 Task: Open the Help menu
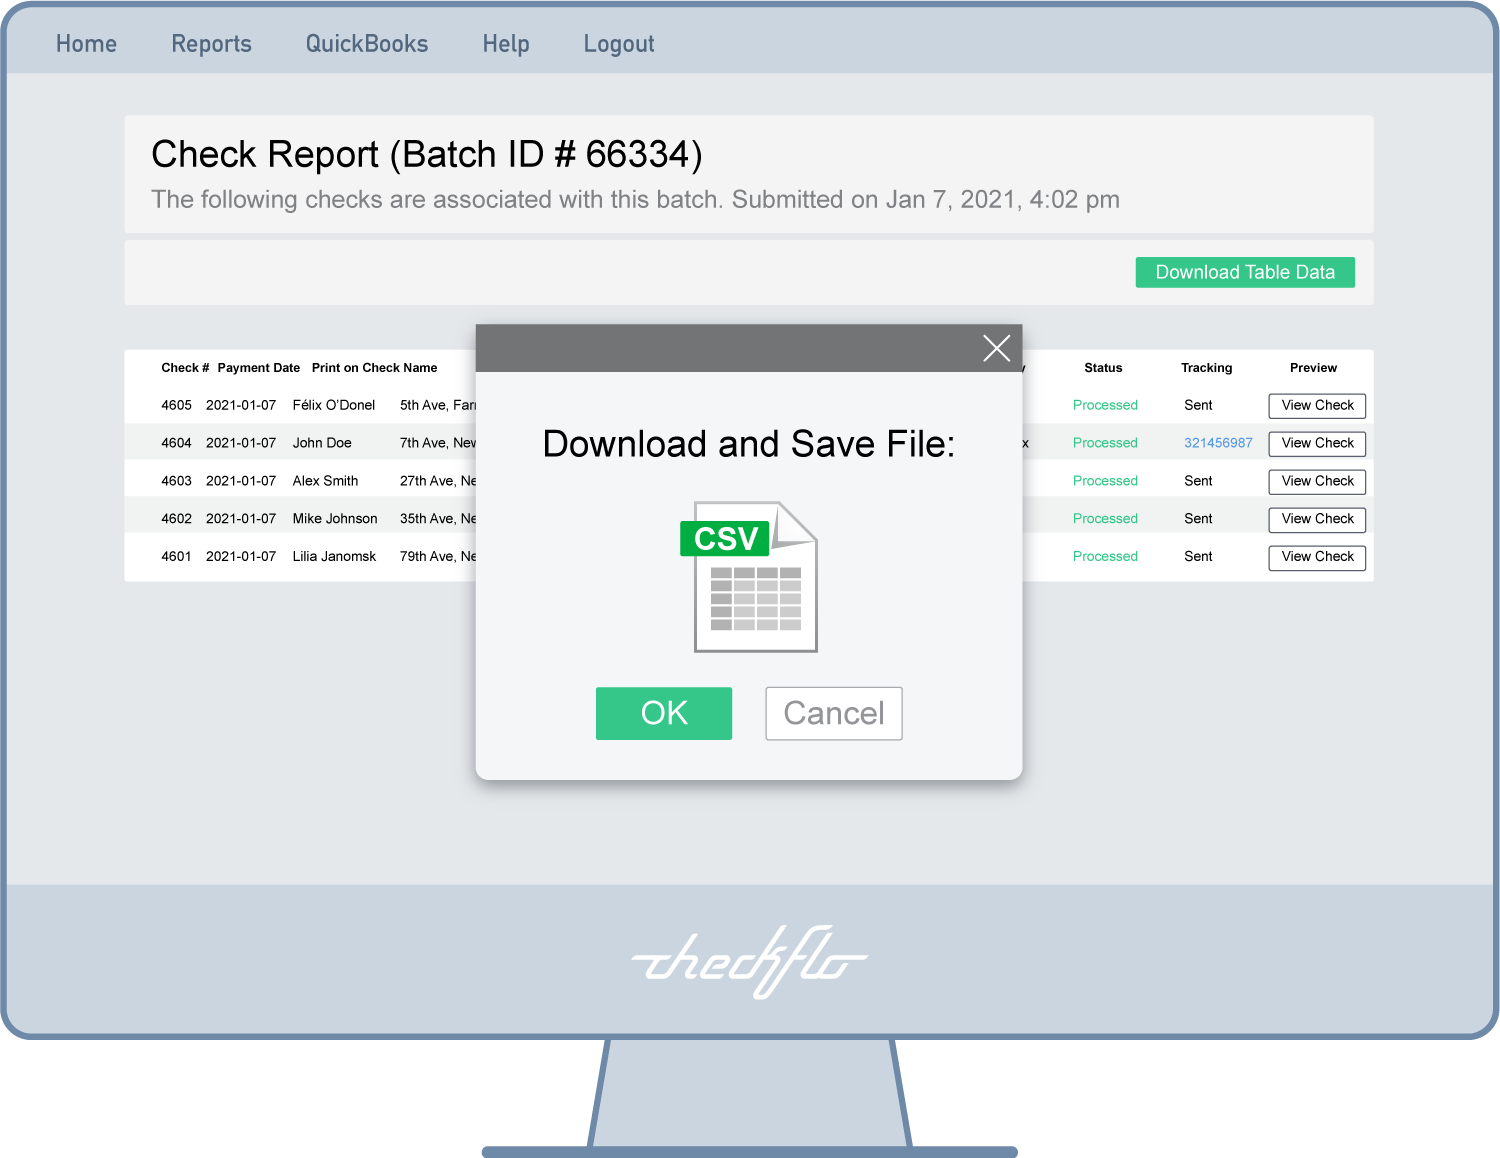[x=505, y=44]
